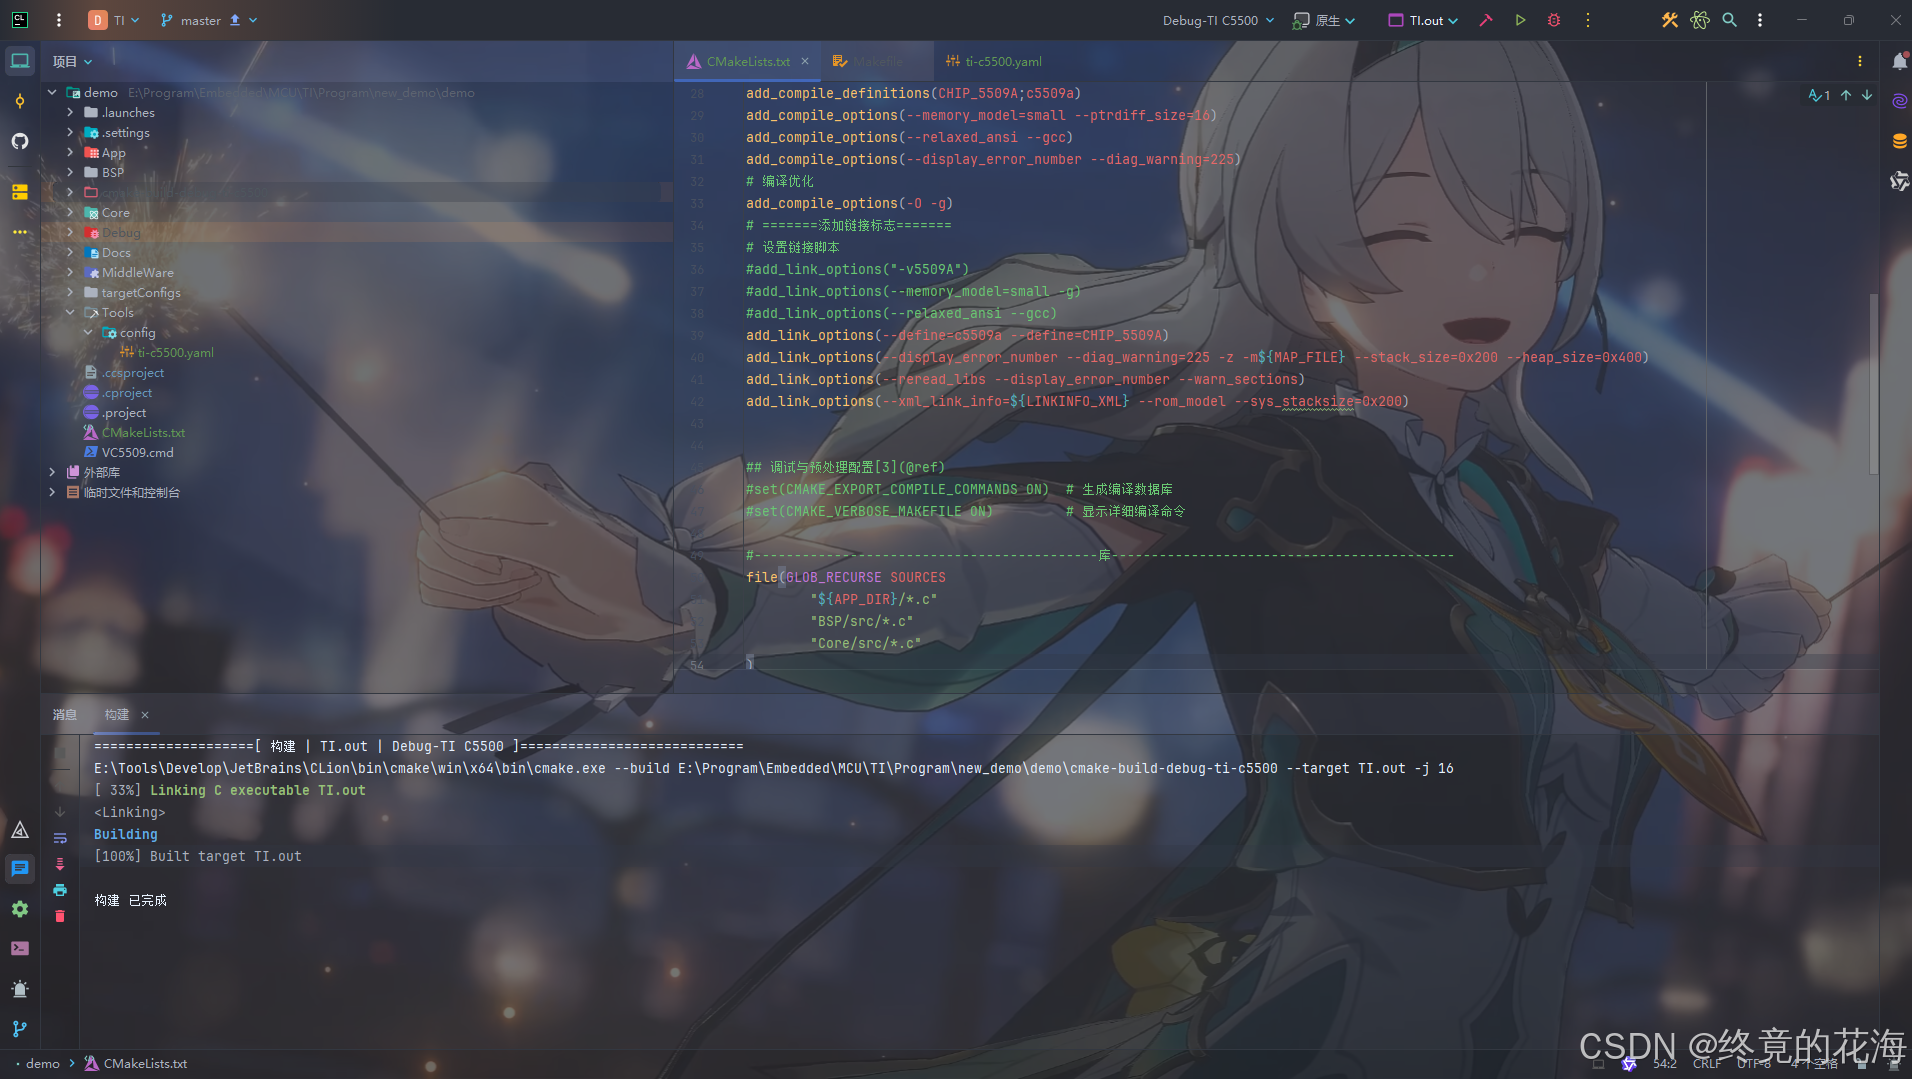
Task: Open the 原生 toolchain dropdown
Action: 1324,20
